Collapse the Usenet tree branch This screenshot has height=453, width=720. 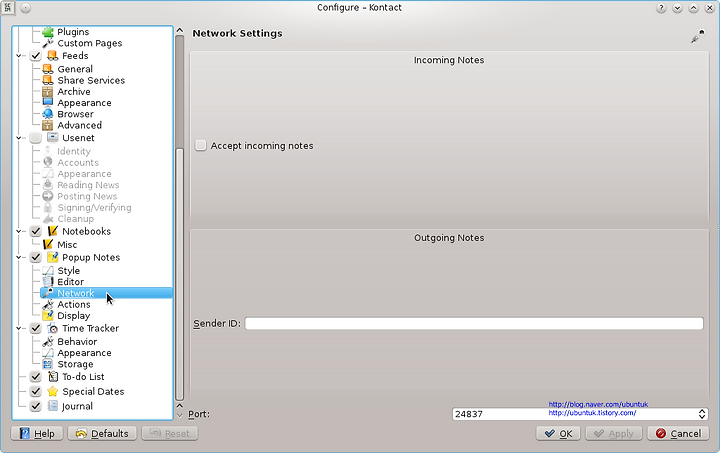pos(18,138)
